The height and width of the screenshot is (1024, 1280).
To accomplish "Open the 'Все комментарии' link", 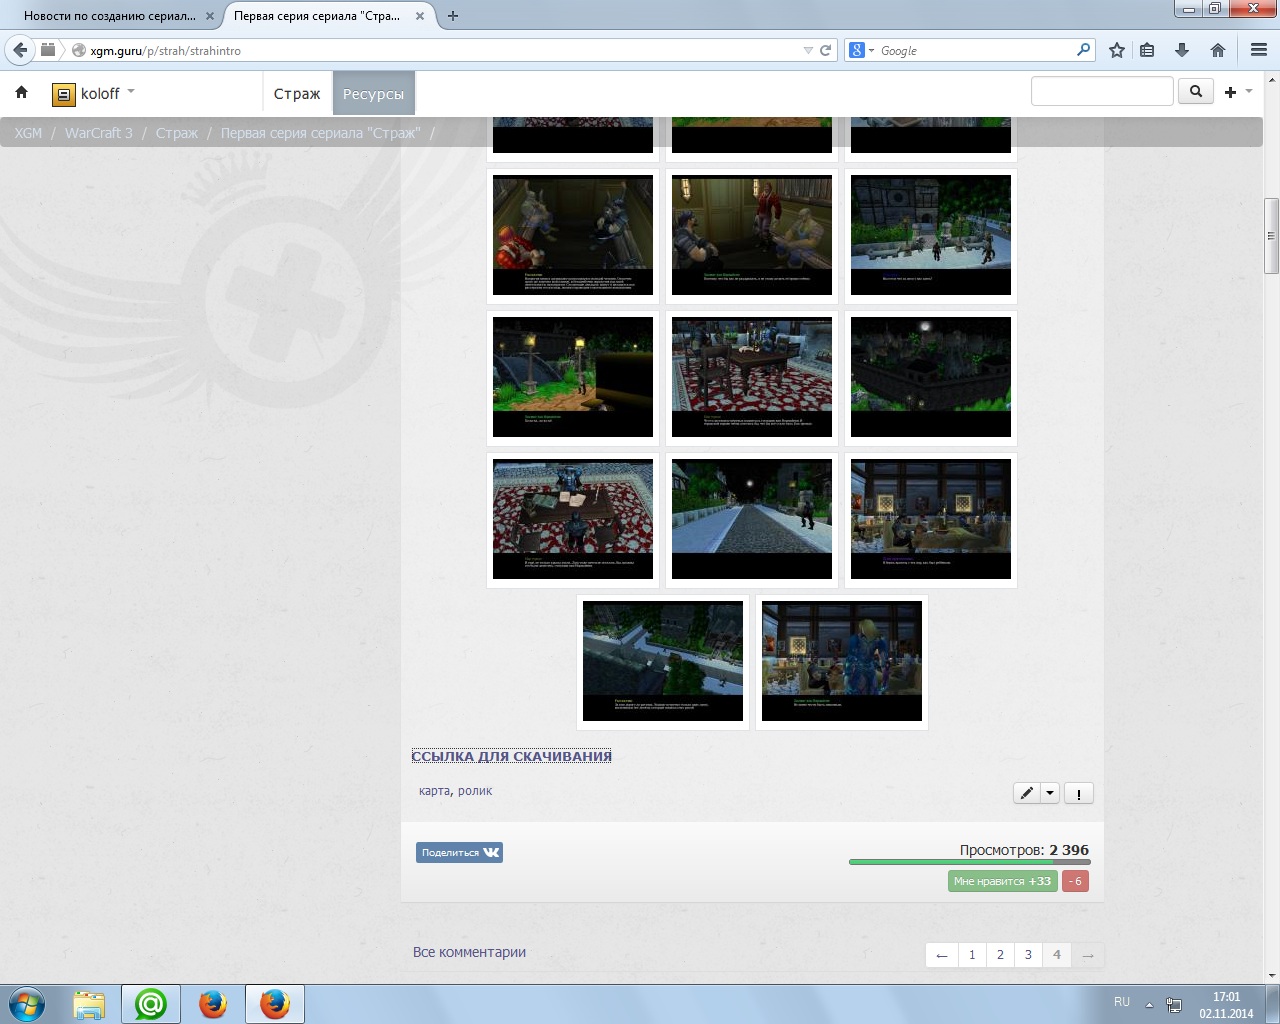I will click(x=469, y=952).
